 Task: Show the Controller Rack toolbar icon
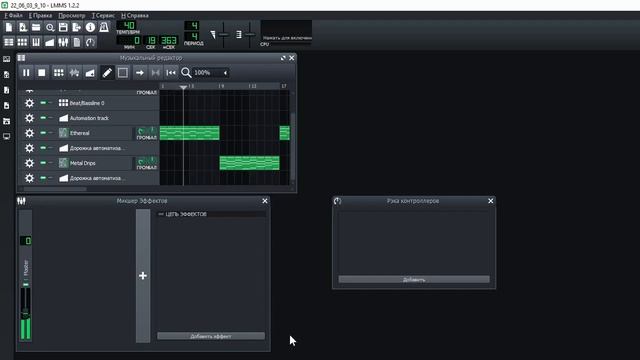pyautogui.click(x=90, y=42)
